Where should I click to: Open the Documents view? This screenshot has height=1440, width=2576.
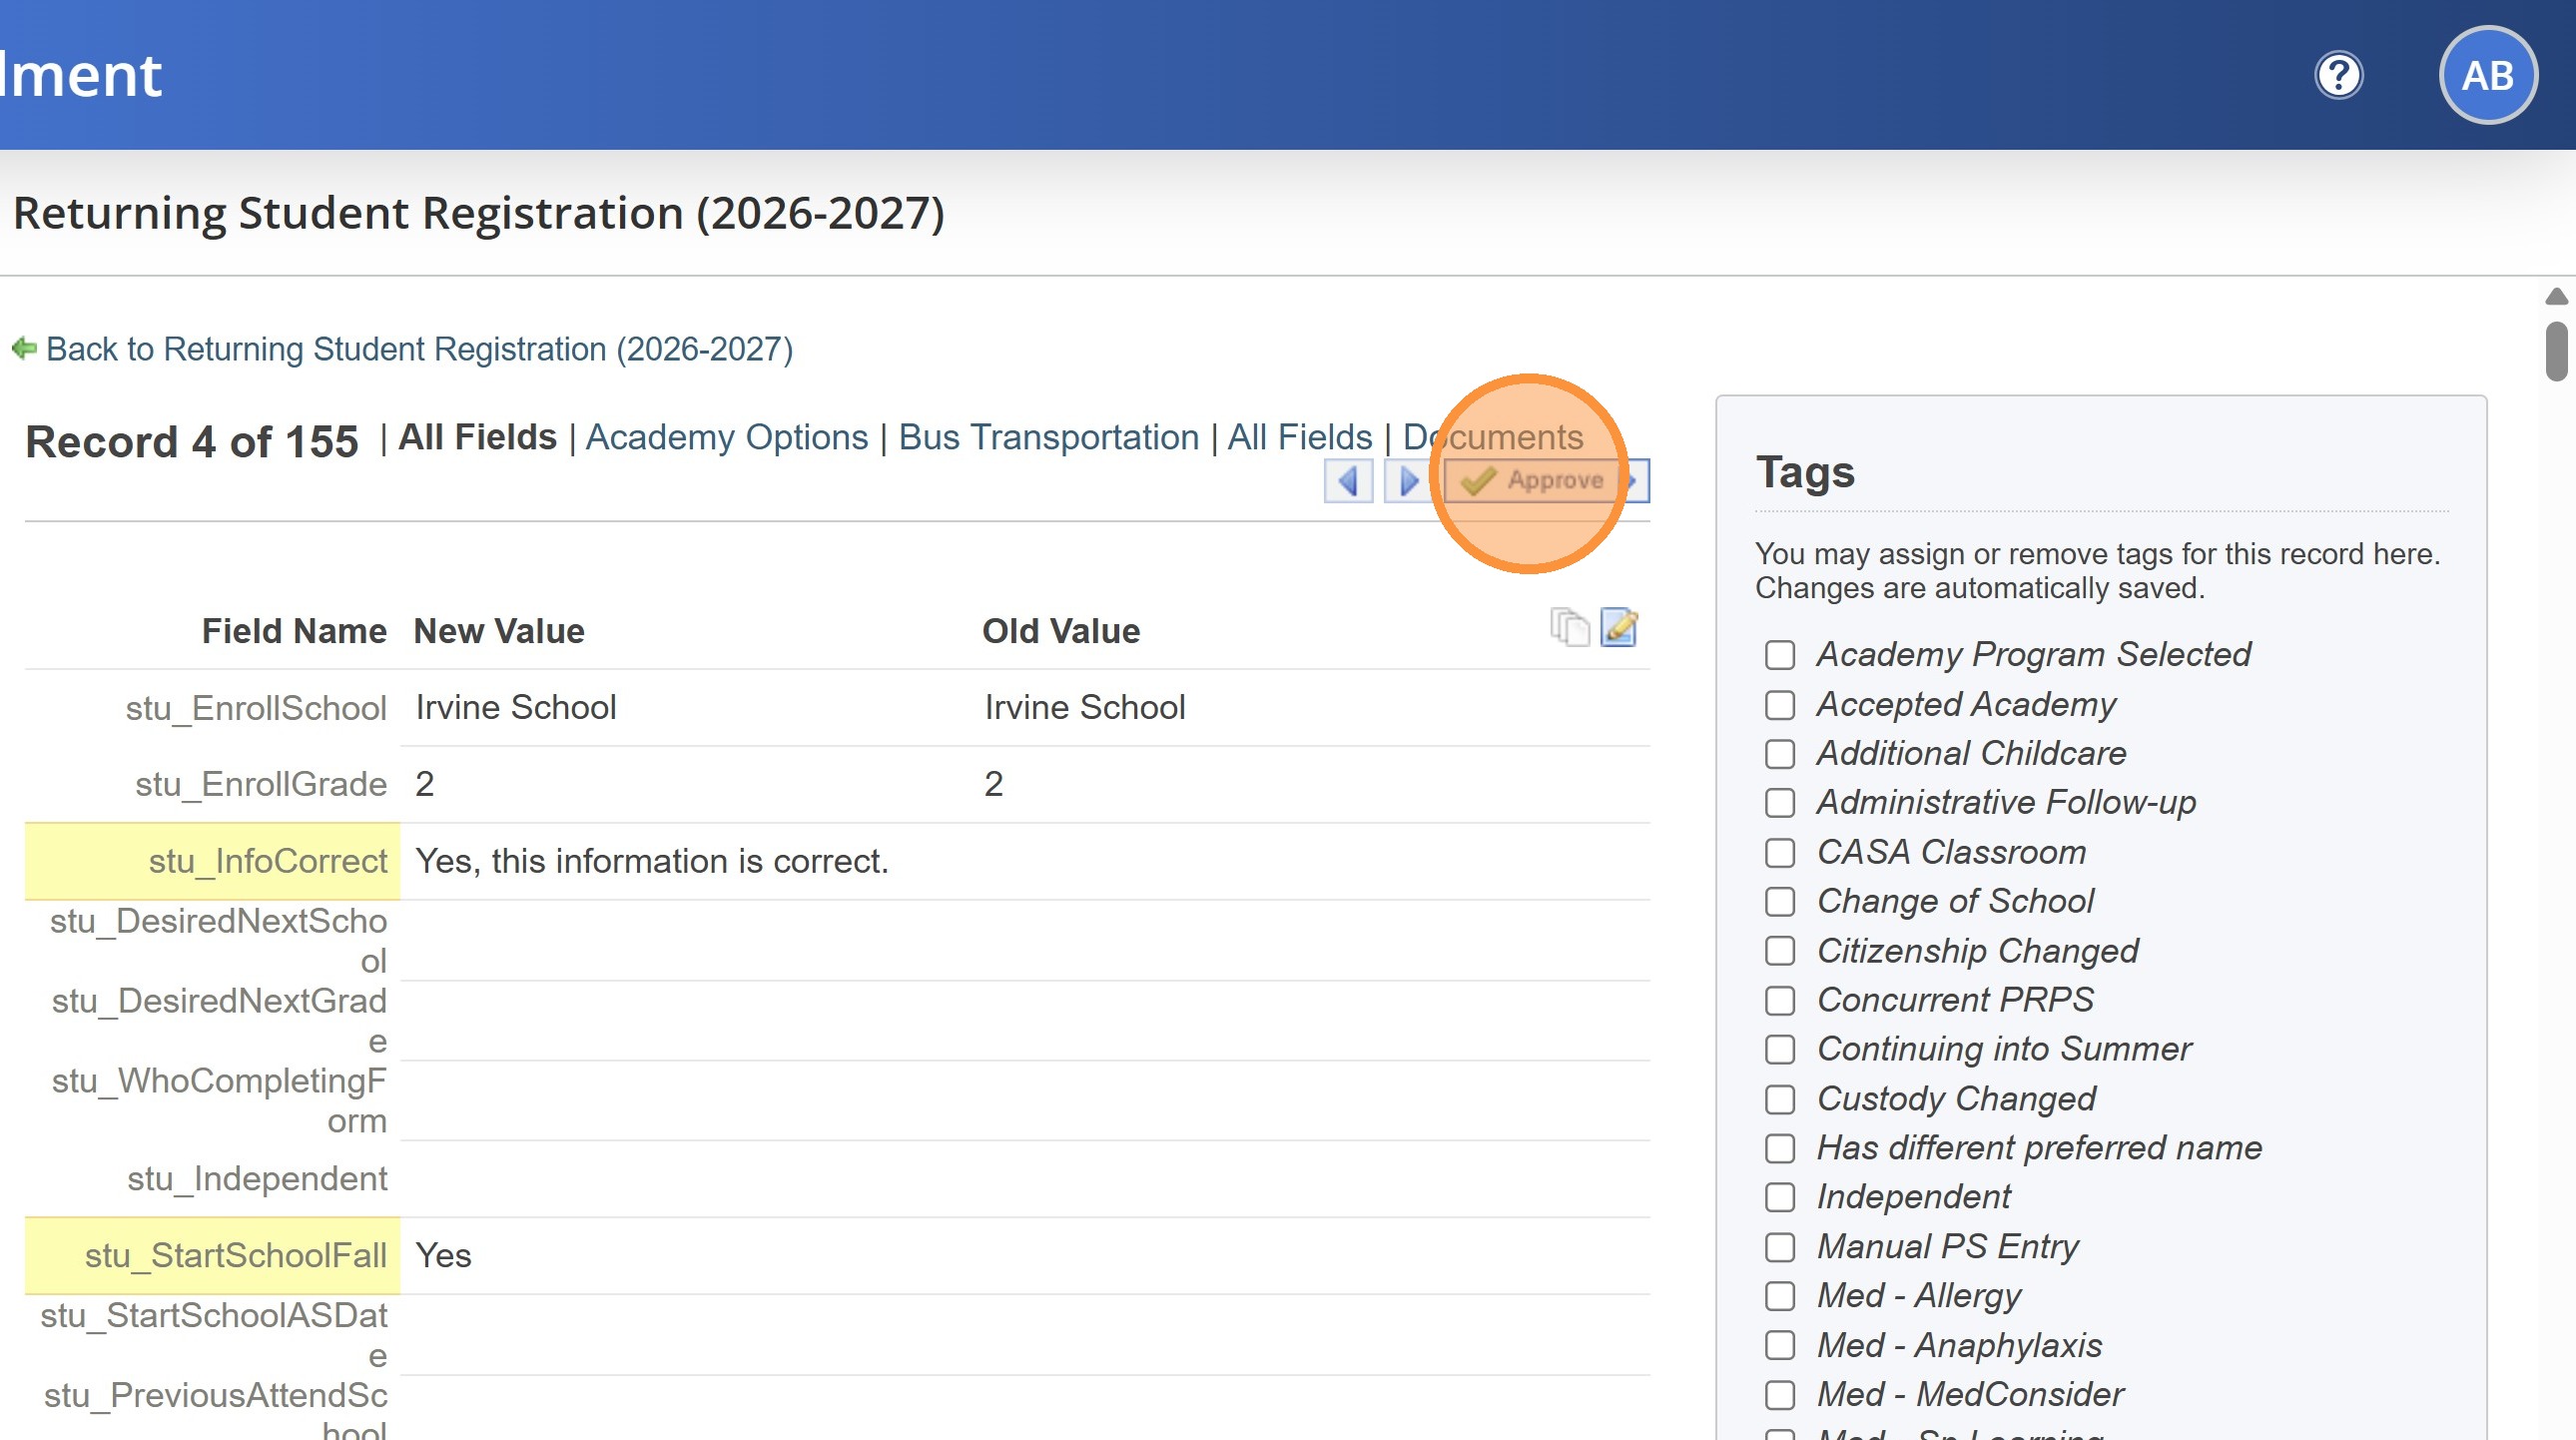click(x=1492, y=437)
